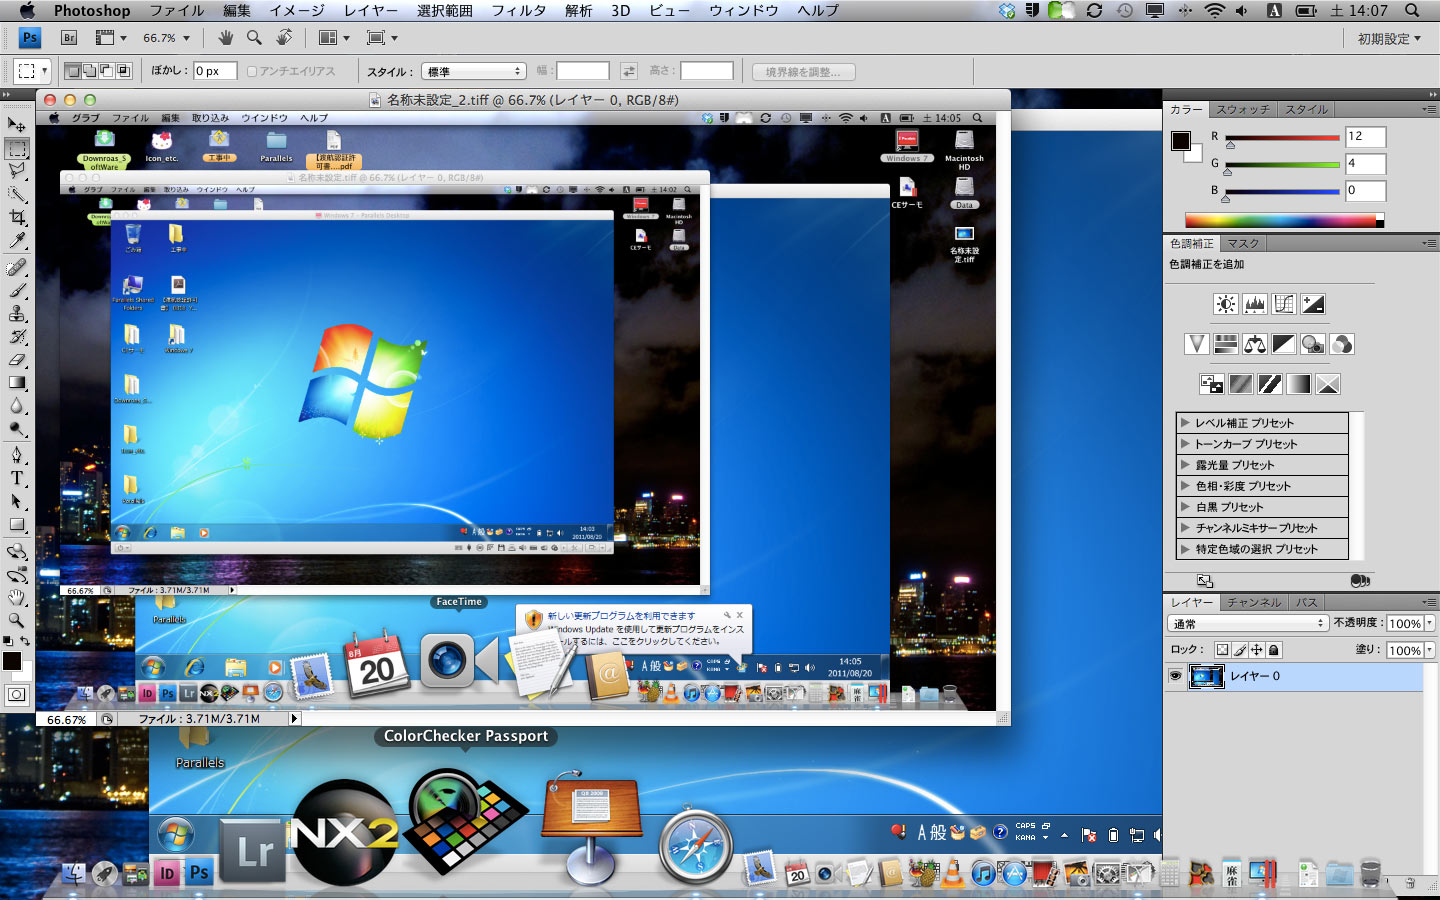Open the 不透明度 slider arrow
The height and width of the screenshot is (900, 1440).
1430,623
